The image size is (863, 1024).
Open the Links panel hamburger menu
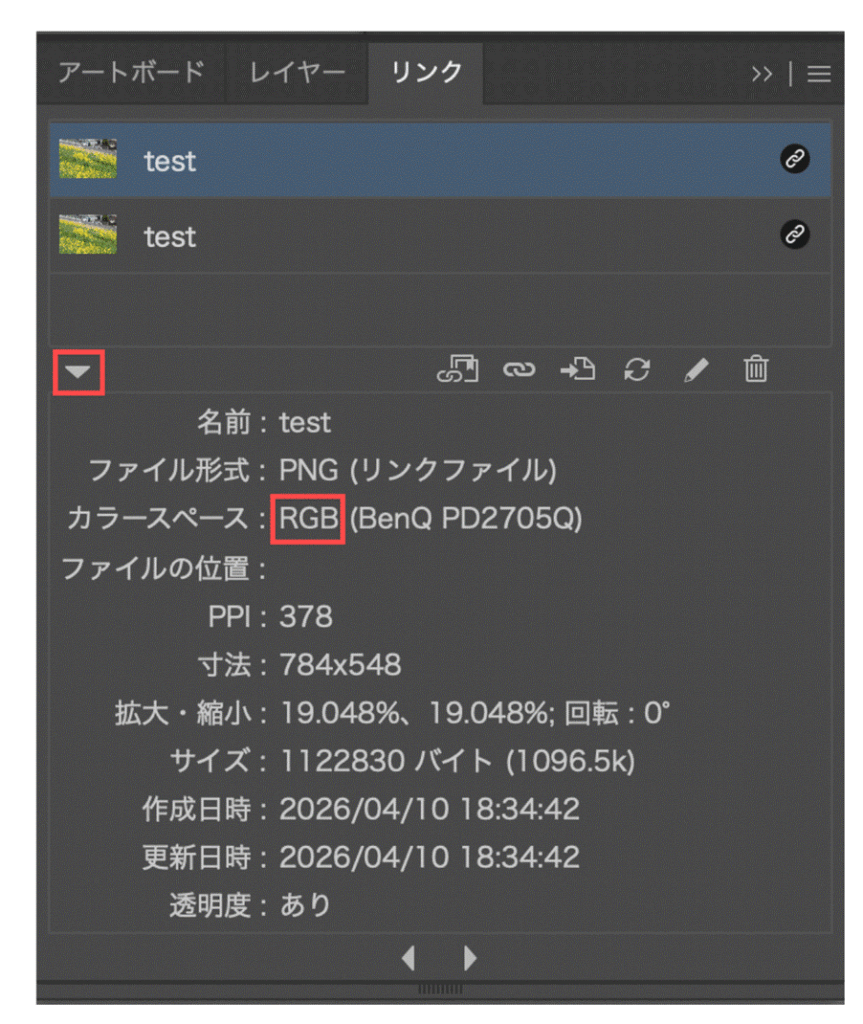pos(819,72)
